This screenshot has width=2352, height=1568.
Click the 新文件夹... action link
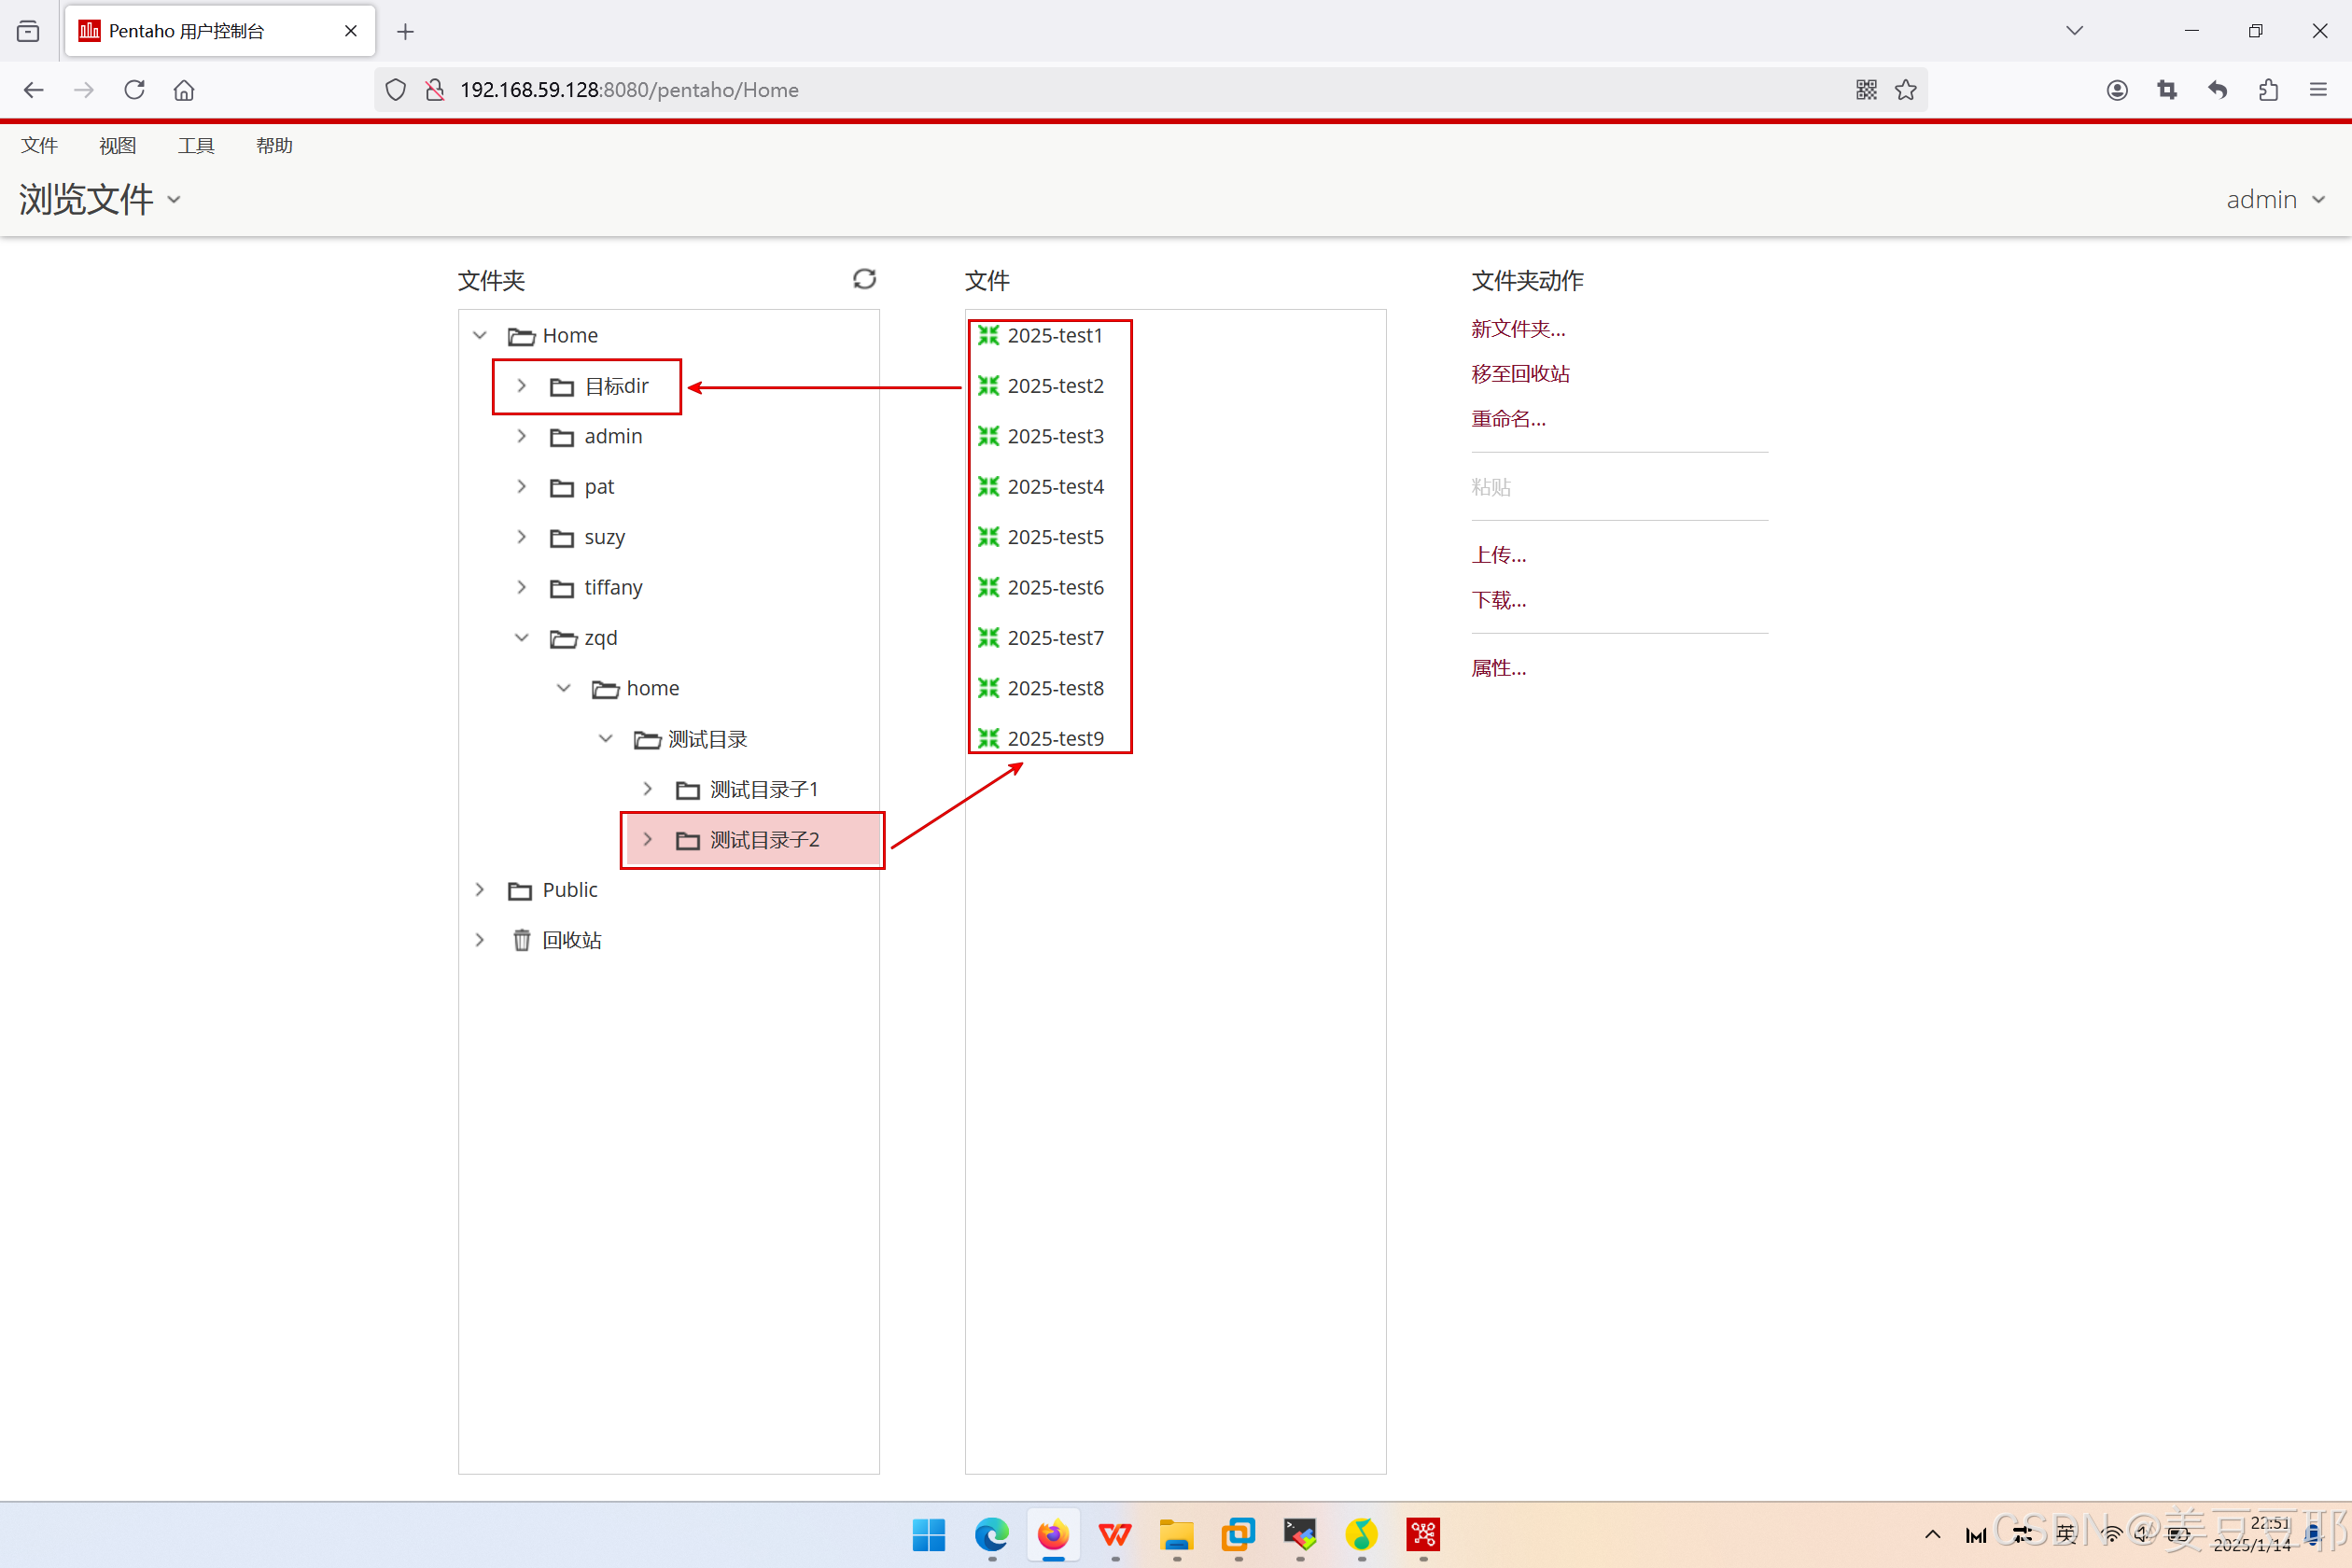tap(1517, 329)
